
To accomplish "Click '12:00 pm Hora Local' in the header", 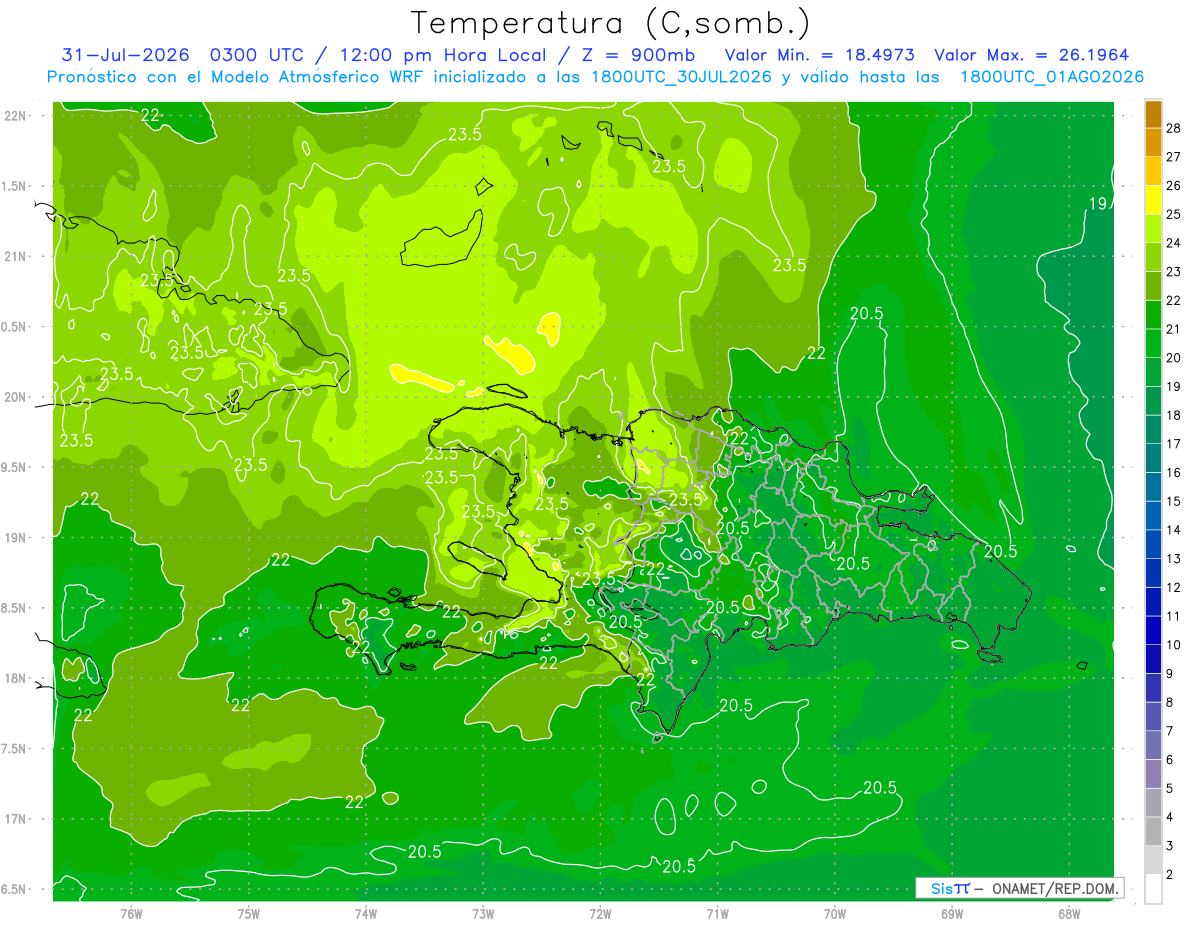I will tap(444, 55).
